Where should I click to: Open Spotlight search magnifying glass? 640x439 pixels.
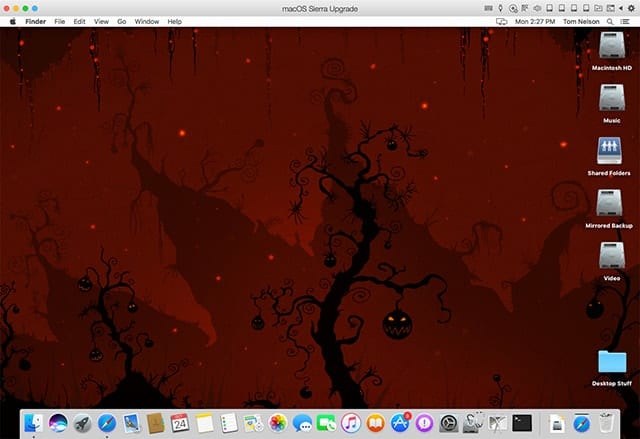(610, 21)
